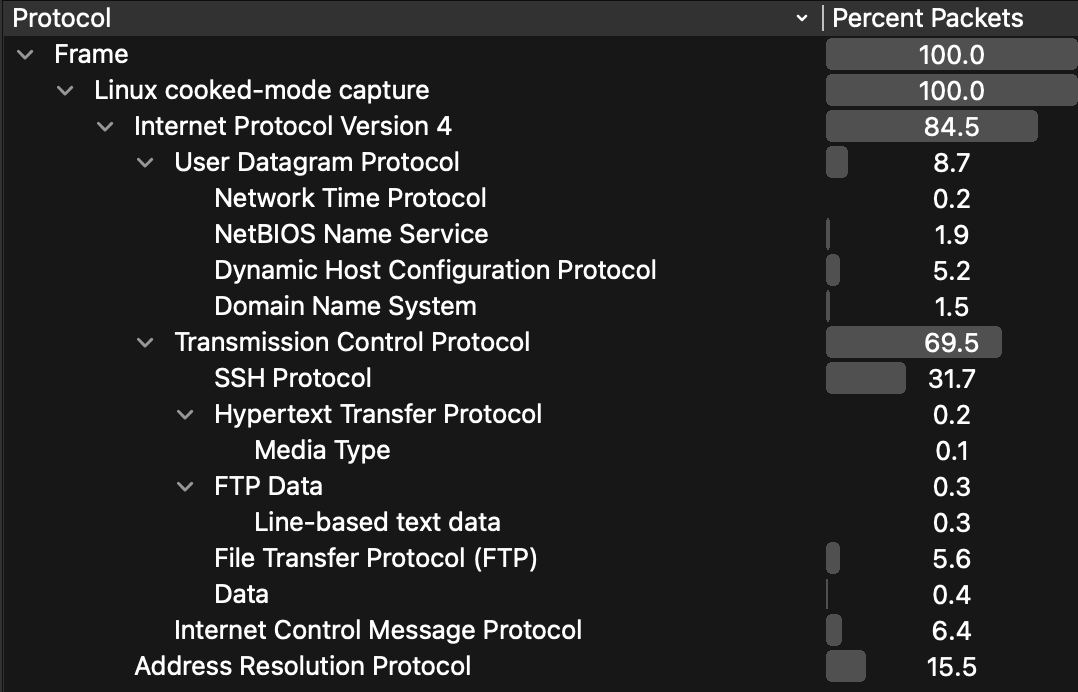
Task: Select Dynamic Host Configuration Protocol row
Action: coord(435,271)
